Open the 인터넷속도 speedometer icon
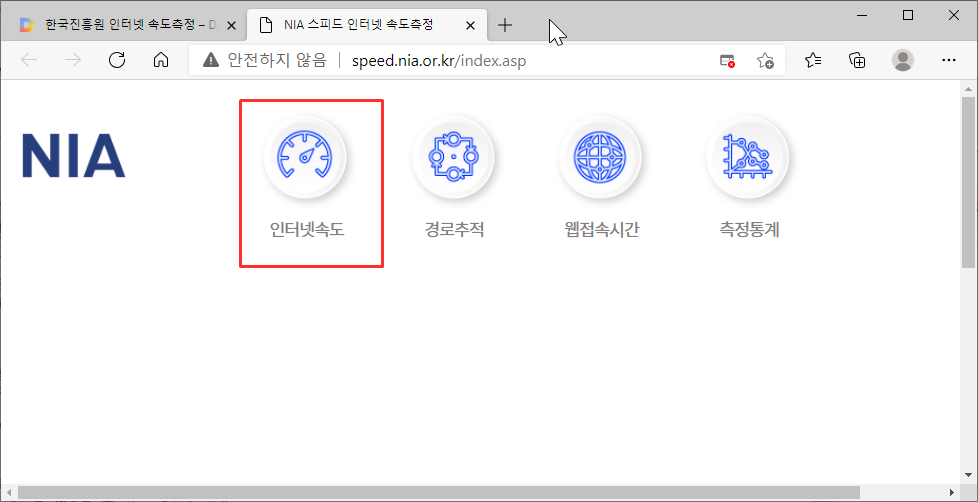Screen dimensions: 978x502 coord(305,156)
